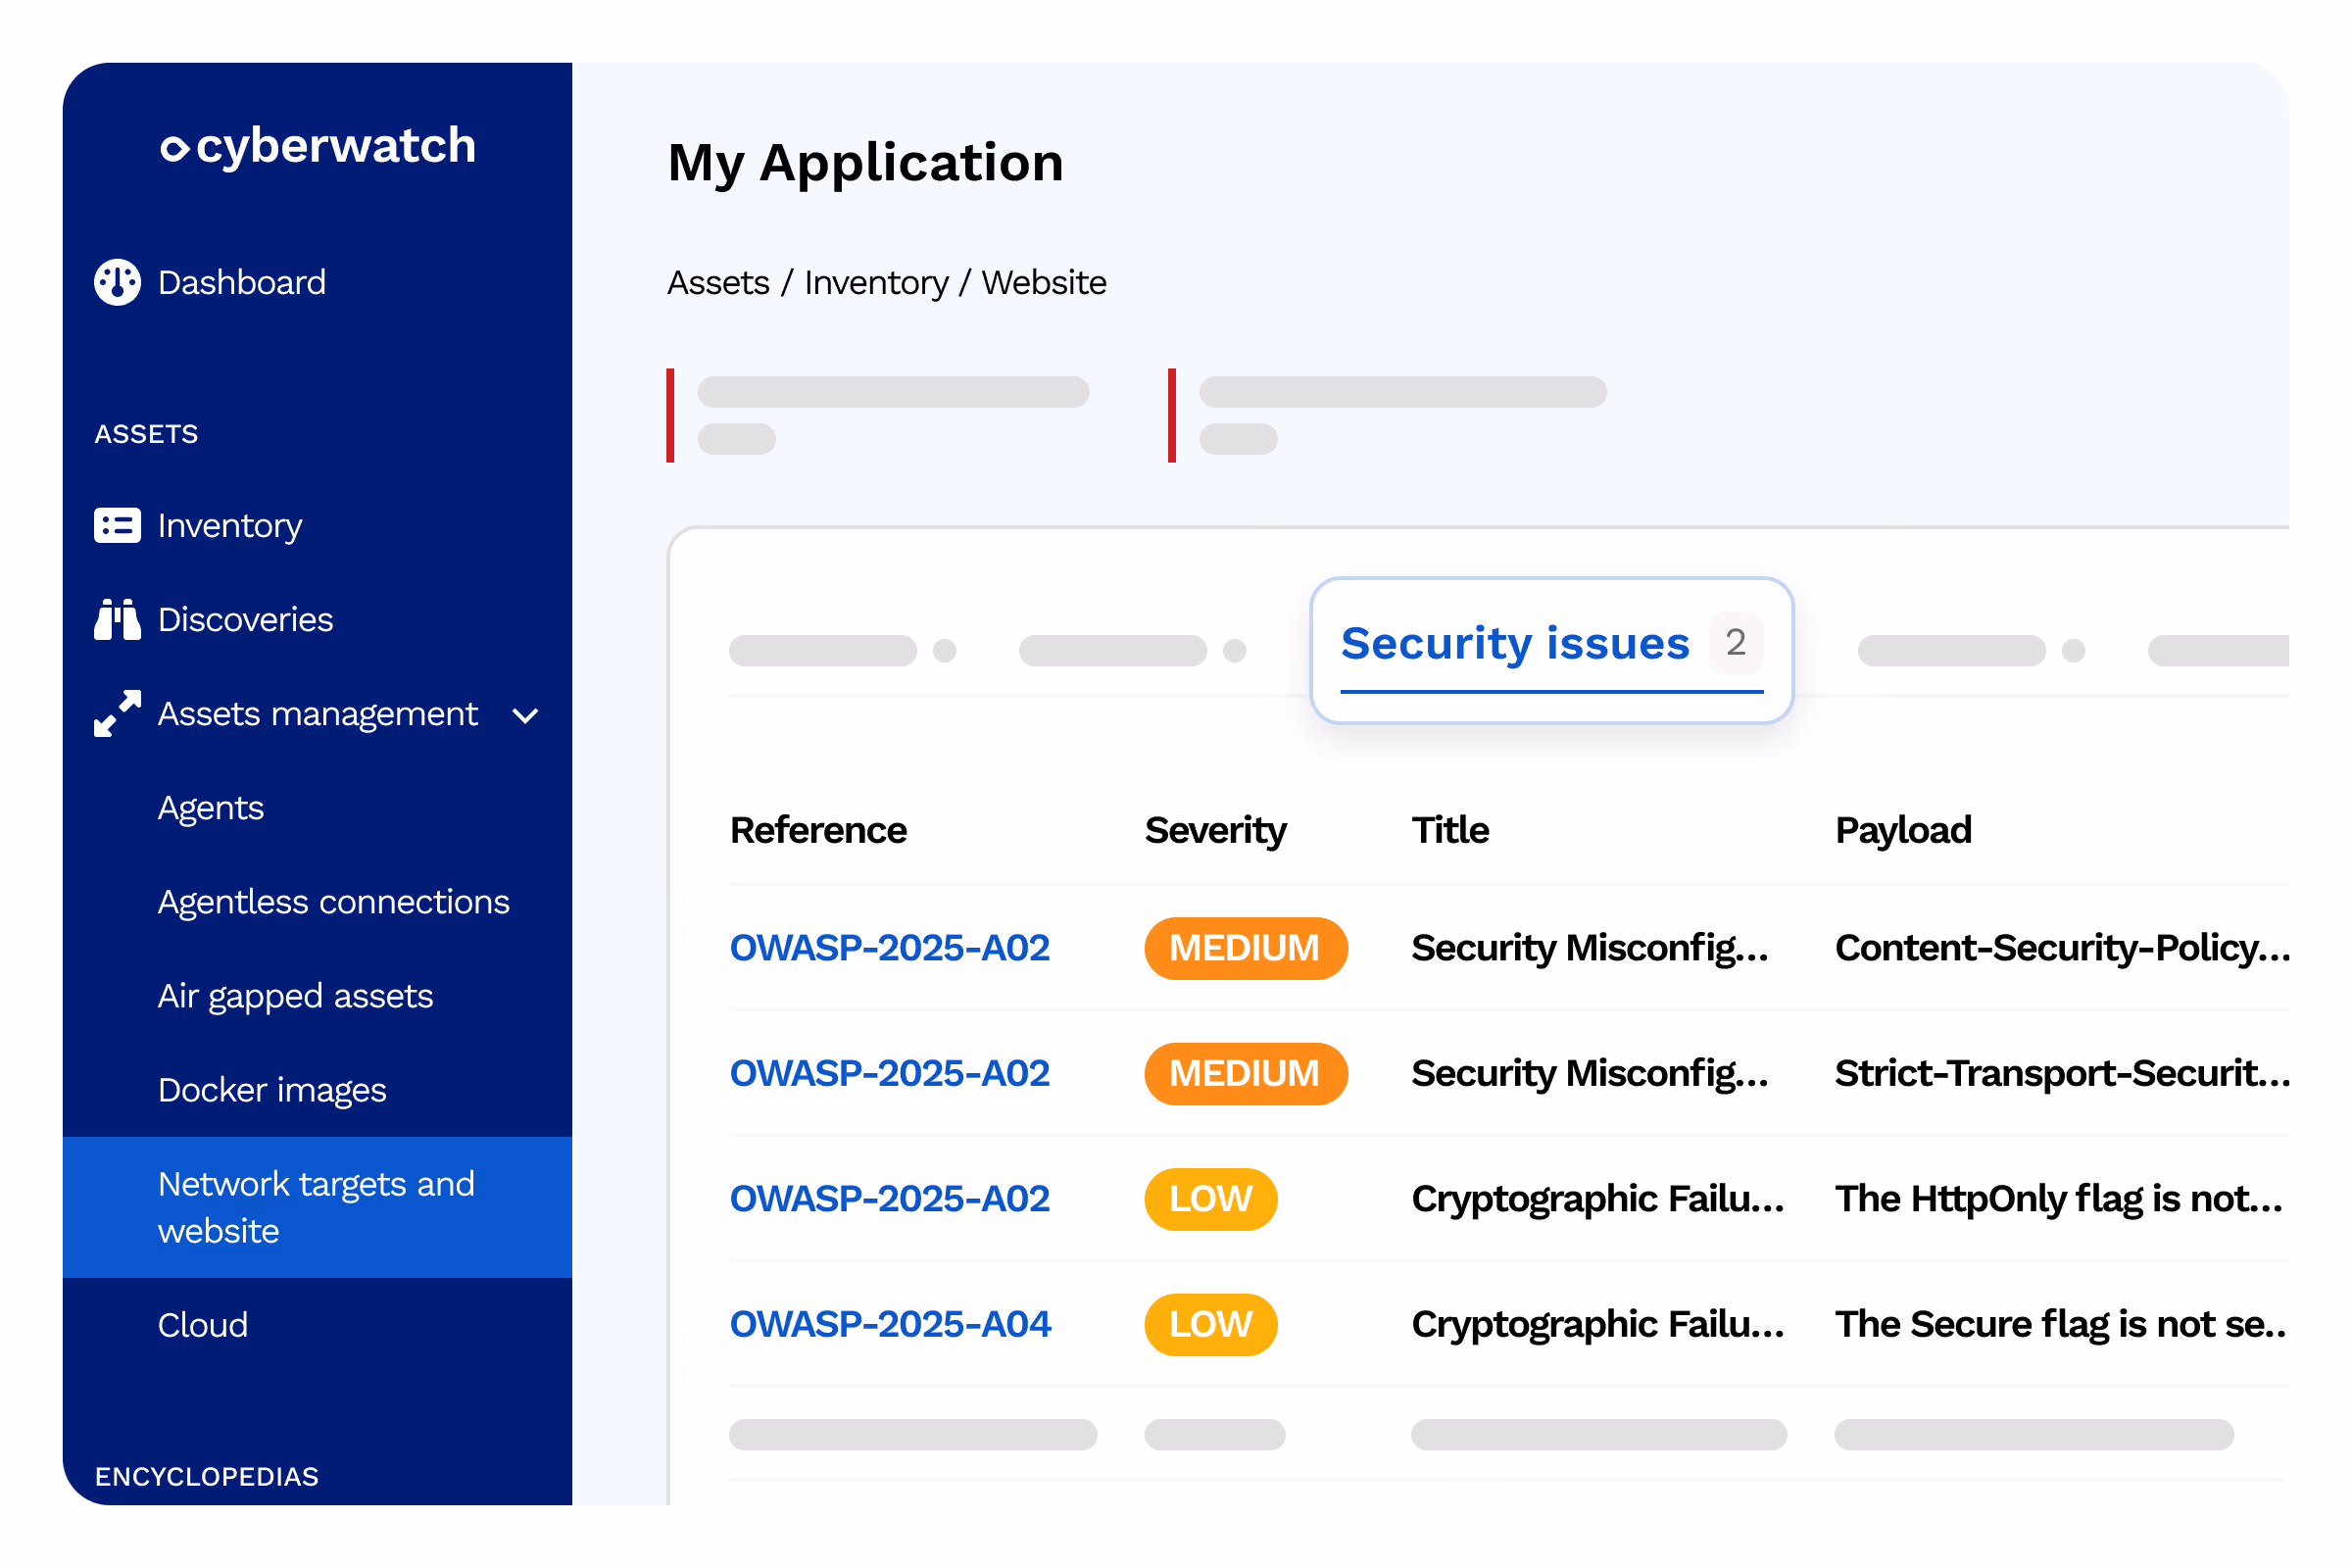The image size is (2352, 1568).
Task: Click the Content-Security-Policy payload cell
Action: [x=2062, y=949]
